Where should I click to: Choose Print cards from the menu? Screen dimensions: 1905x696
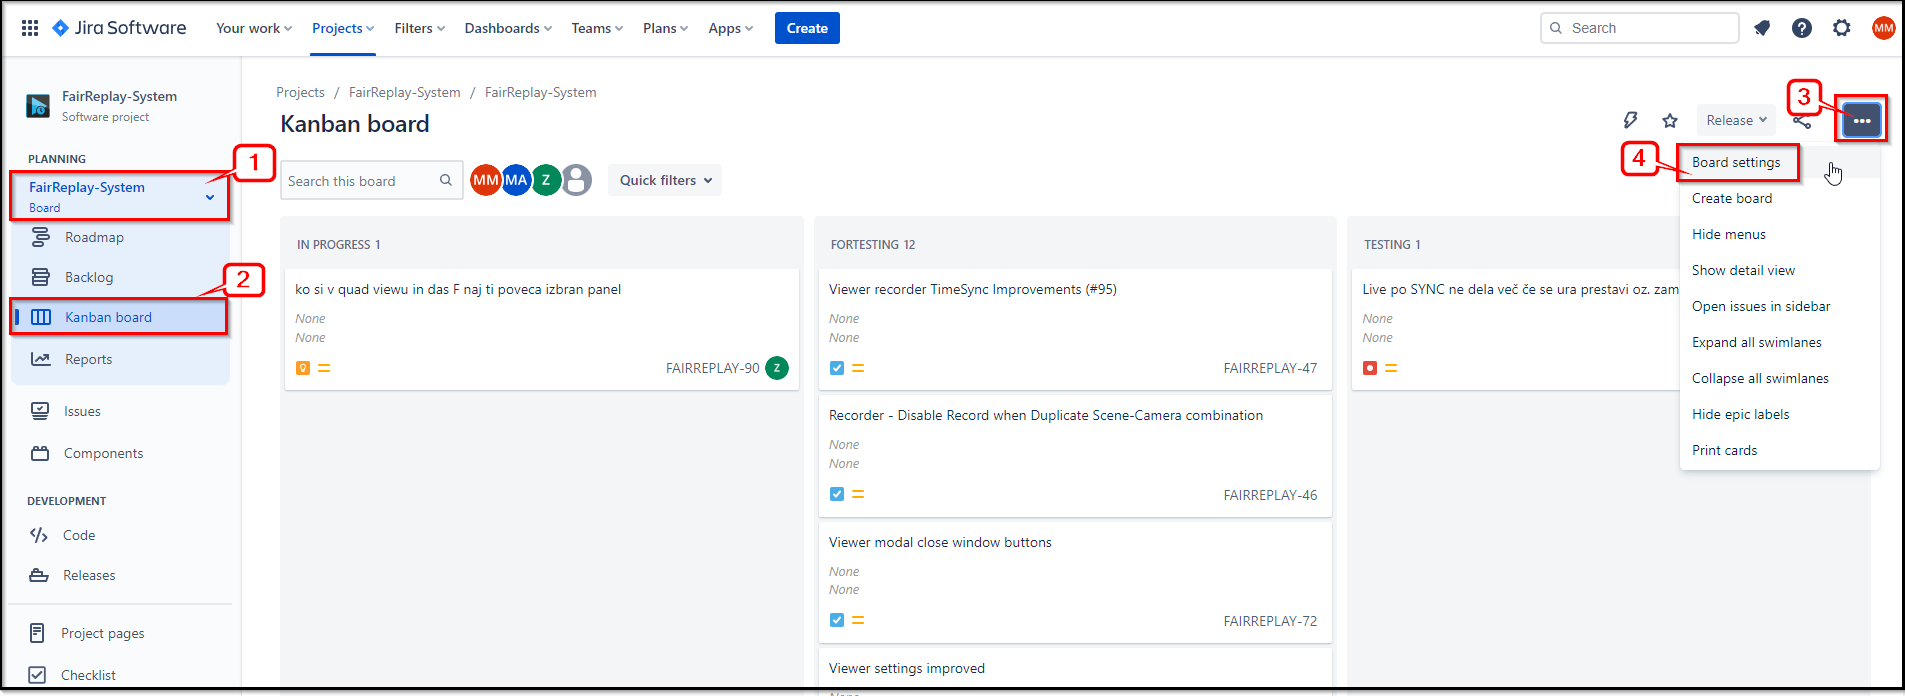point(1780,450)
